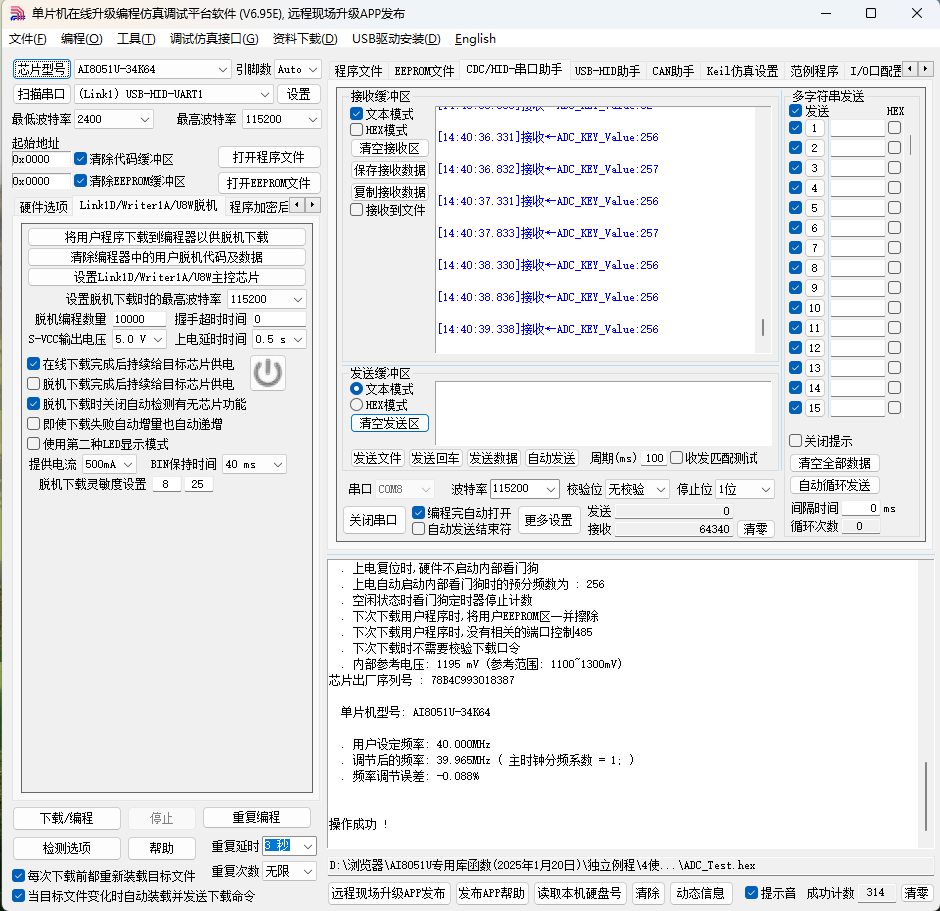Open the 文件(F) menu
Viewport: 940px width, 911px height.
pos(28,39)
